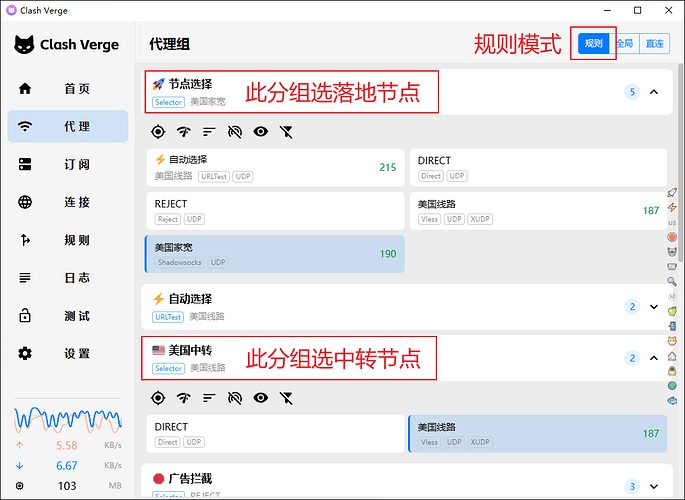The image size is (685, 500).
Task: Toggle eye display icon in 美国中转 toolbar
Action: pos(261,398)
